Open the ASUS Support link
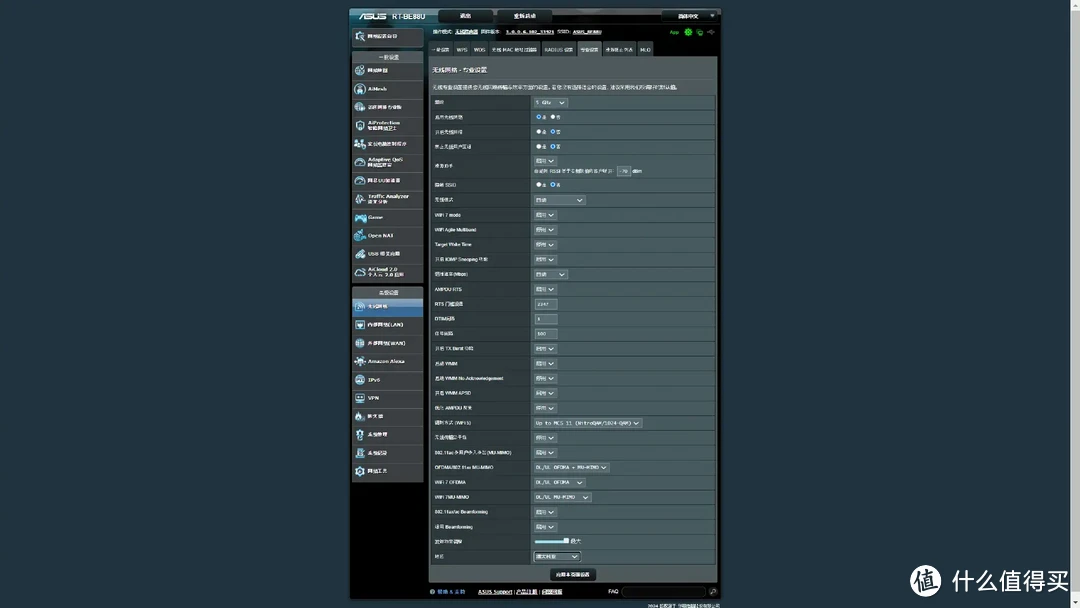The width and height of the screenshot is (1080, 608). pyautogui.click(x=495, y=591)
